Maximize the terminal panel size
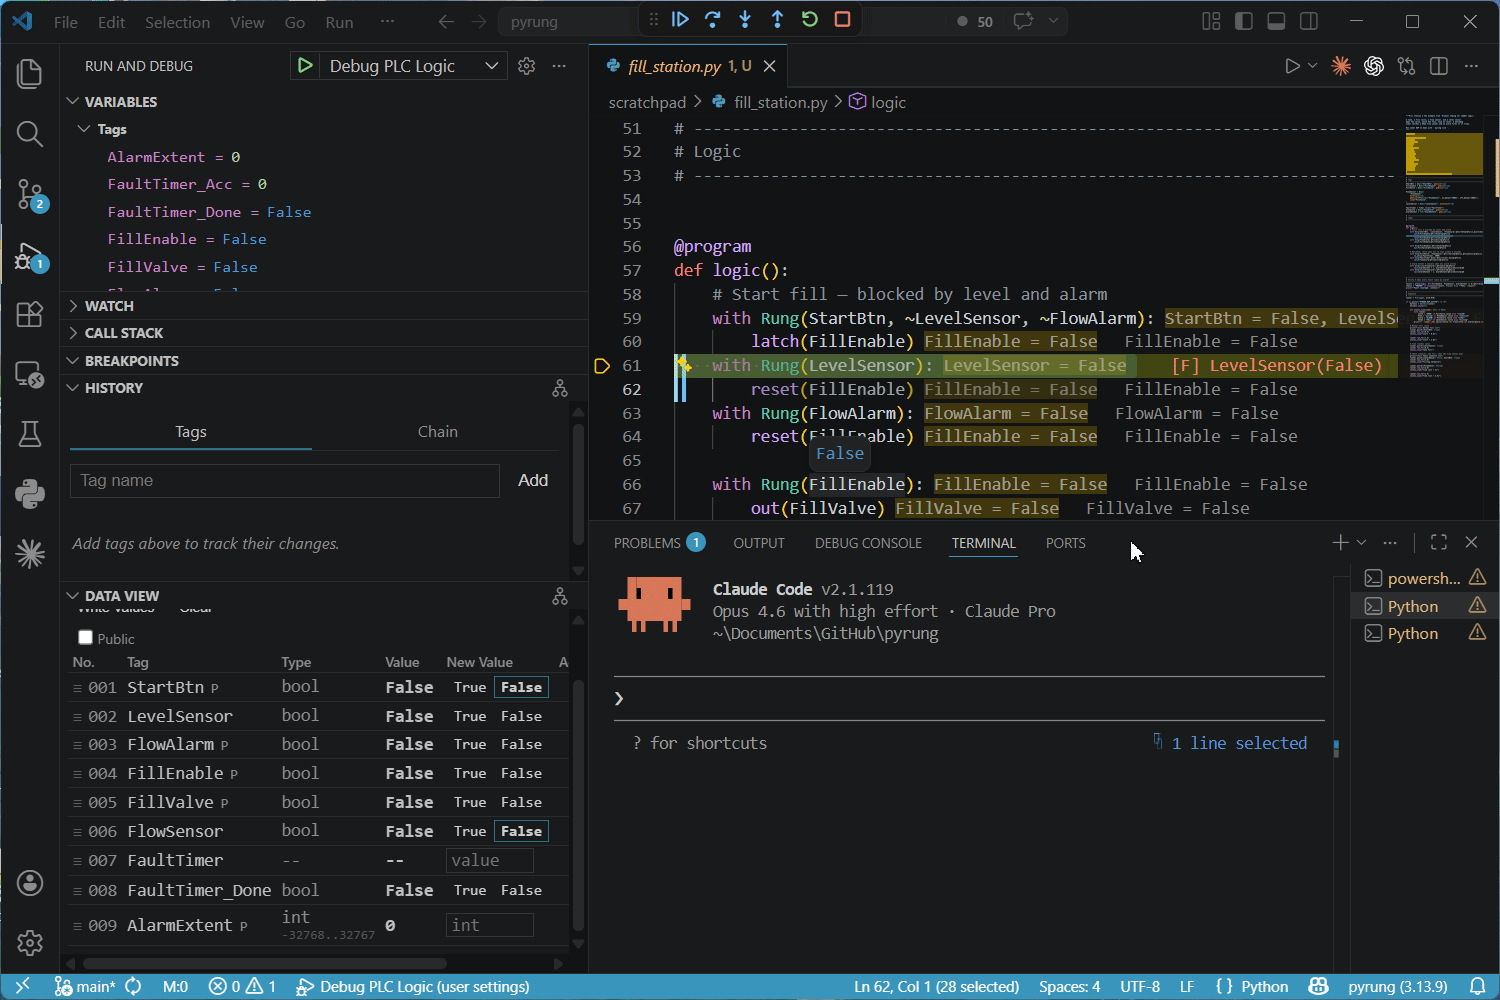The image size is (1500, 1000). [x=1439, y=542]
